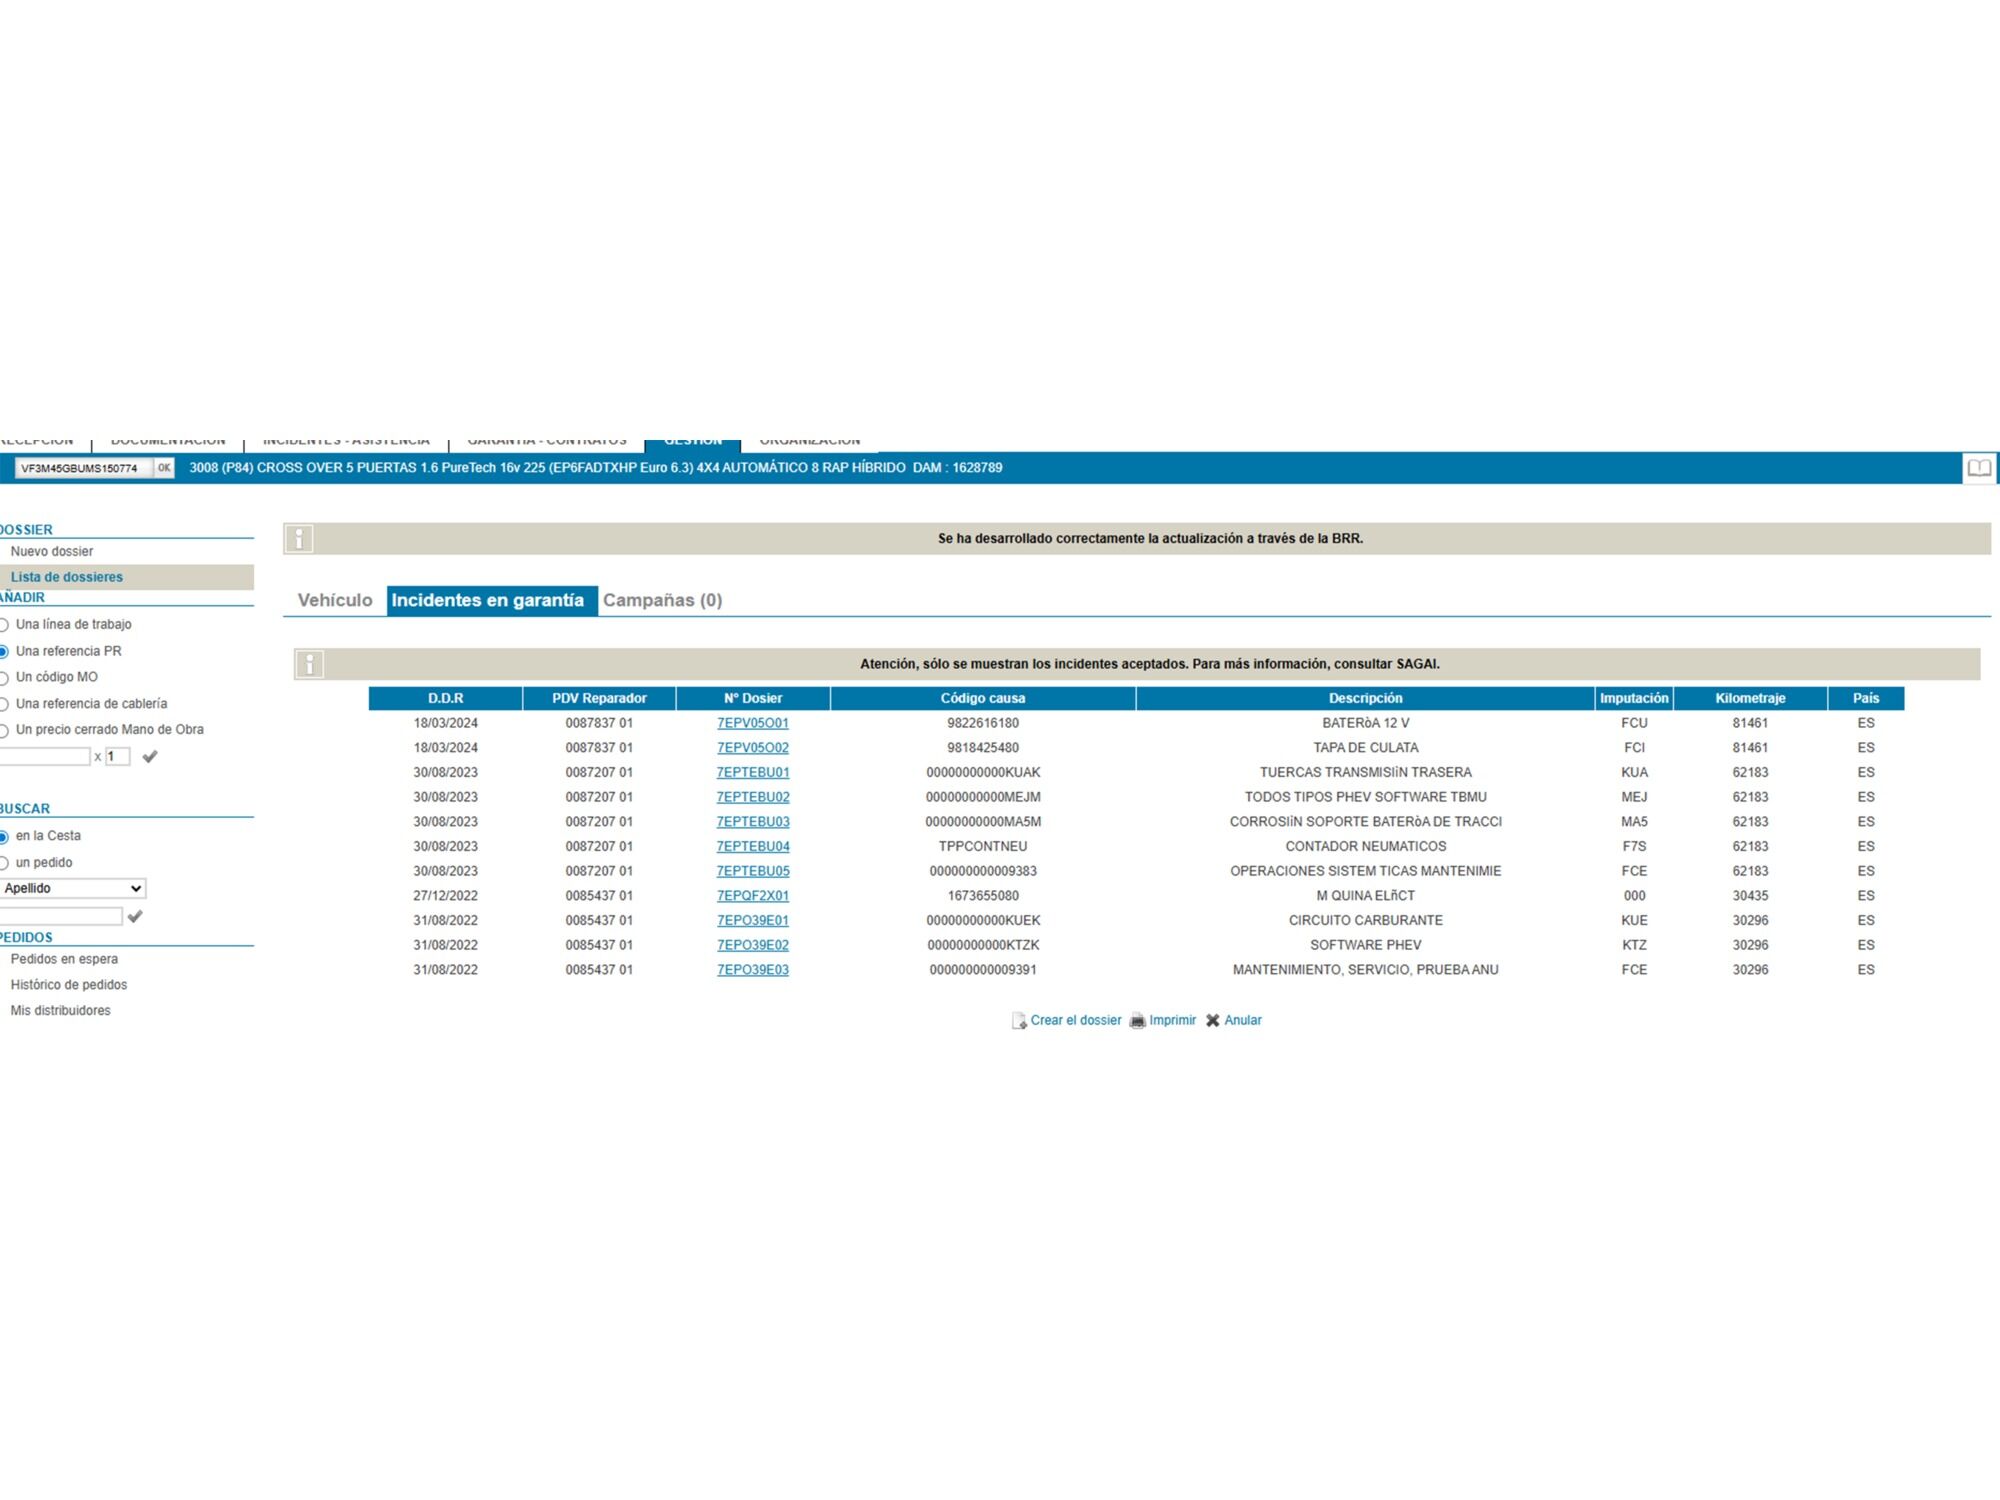Viewport: 2000px width, 1500px height.
Task: Click the printer Imprimir icon
Action: 1137,1021
